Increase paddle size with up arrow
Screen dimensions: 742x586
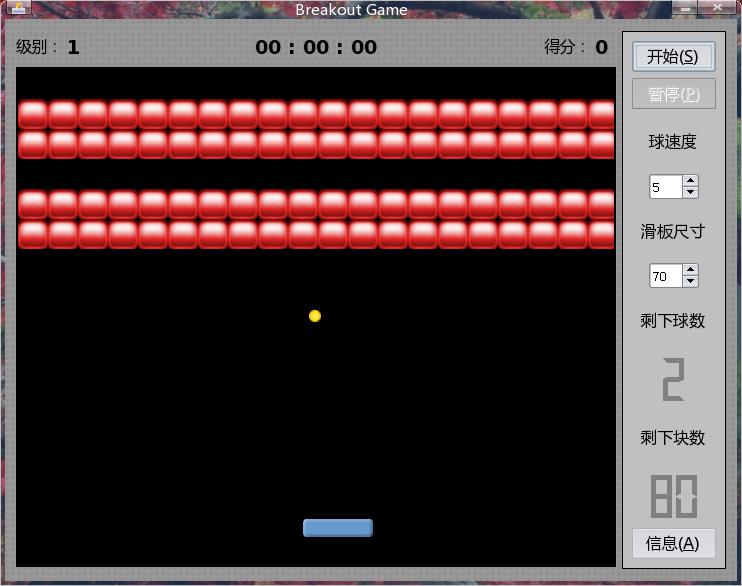690,270
